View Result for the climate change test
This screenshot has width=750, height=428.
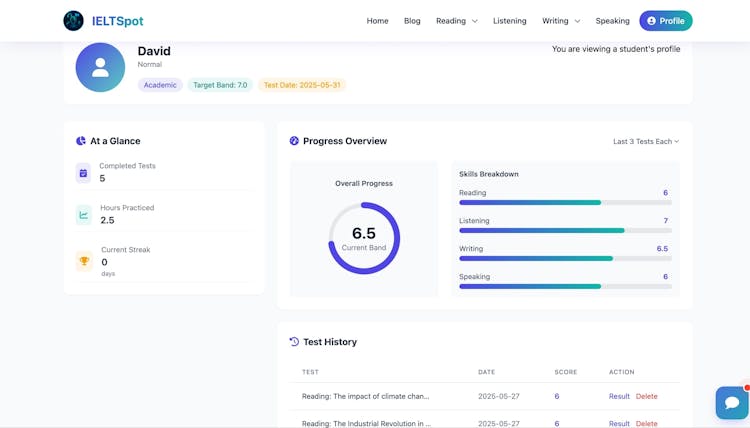(x=619, y=397)
